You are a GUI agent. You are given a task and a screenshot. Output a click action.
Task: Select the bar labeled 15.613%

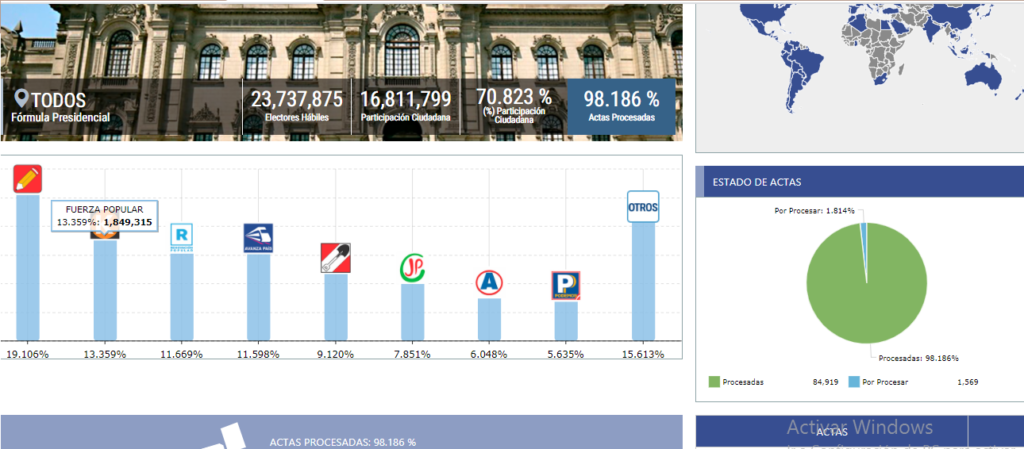pos(642,282)
